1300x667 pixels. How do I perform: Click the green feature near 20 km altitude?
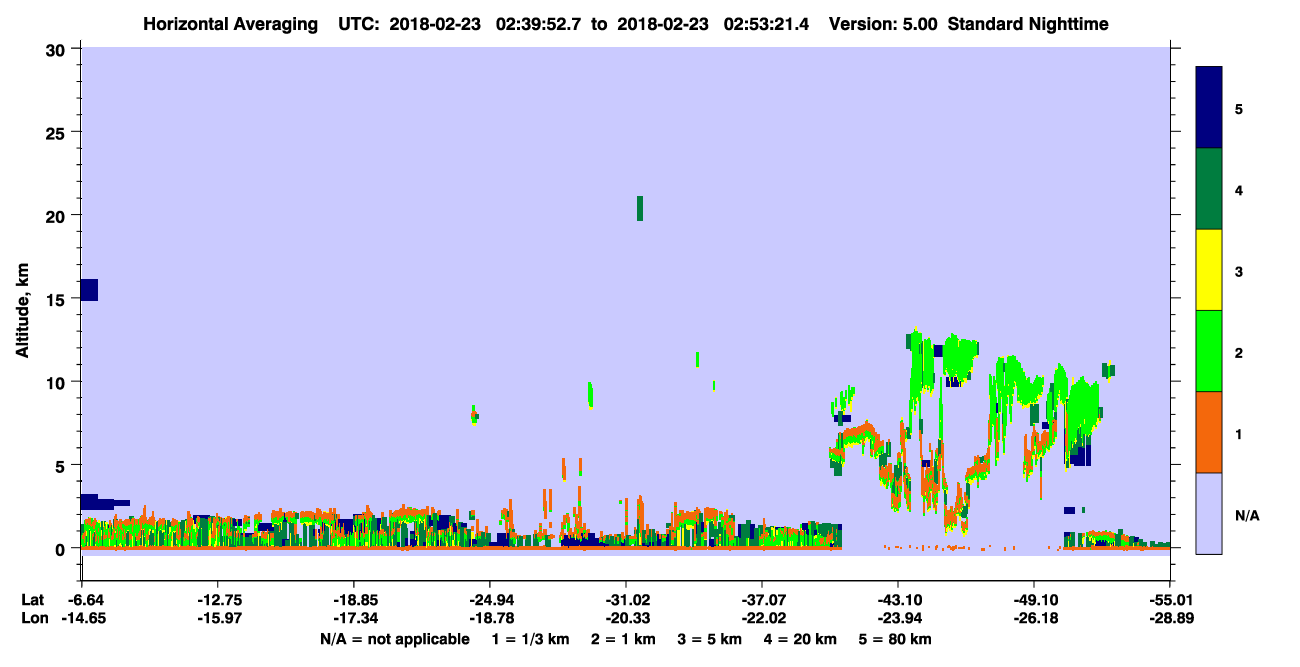[640, 208]
